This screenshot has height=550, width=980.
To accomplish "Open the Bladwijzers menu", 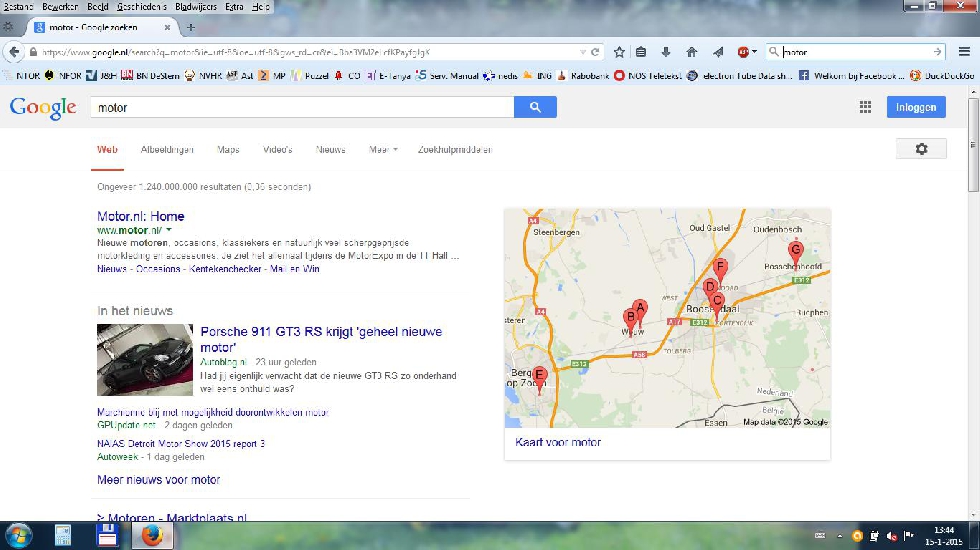I will [x=196, y=7].
